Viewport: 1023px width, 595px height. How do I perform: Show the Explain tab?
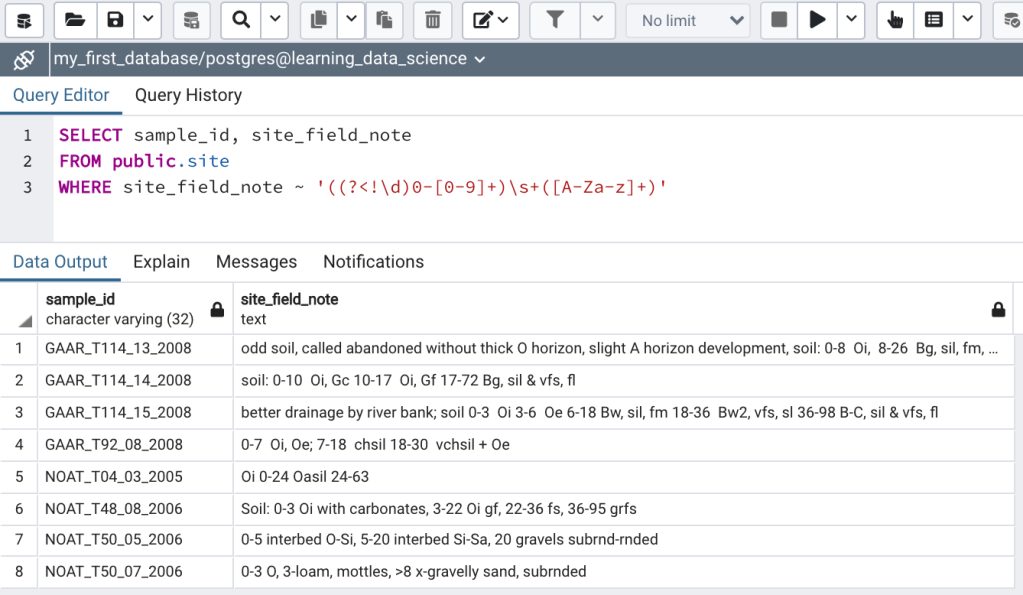161,262
